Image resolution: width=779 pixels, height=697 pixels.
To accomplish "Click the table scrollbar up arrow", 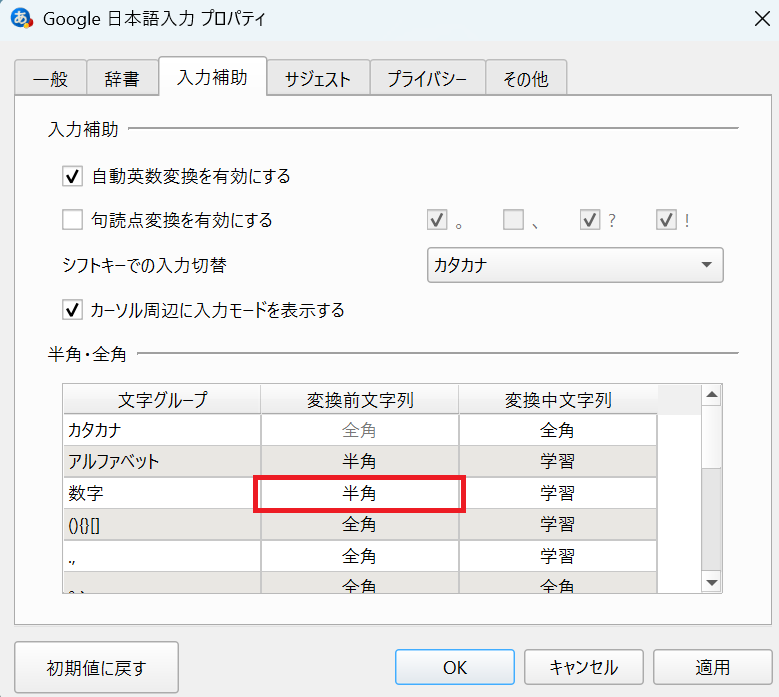I will (712, 395).
